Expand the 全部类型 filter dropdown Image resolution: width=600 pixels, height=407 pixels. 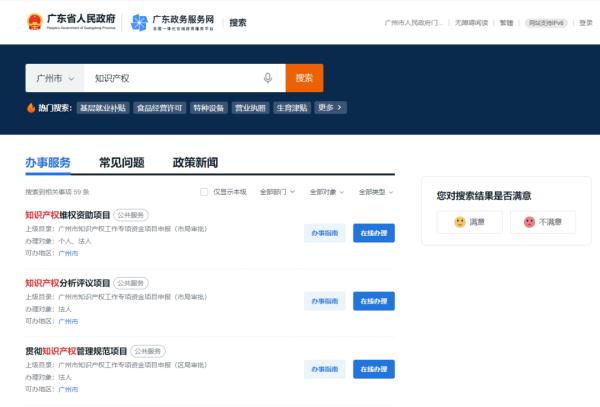click(x=376, y=192)
